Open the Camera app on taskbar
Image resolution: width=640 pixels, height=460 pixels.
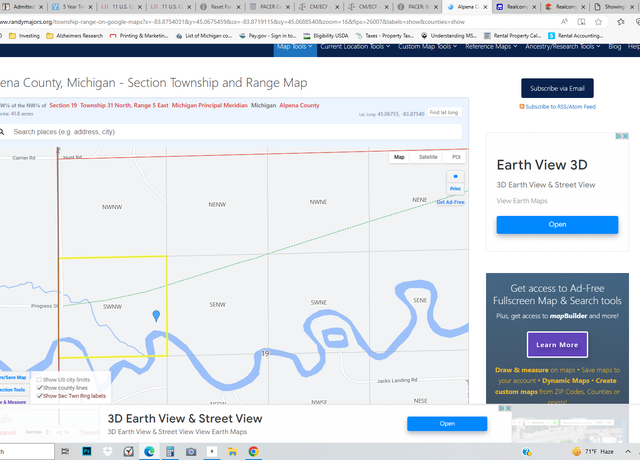191,451
